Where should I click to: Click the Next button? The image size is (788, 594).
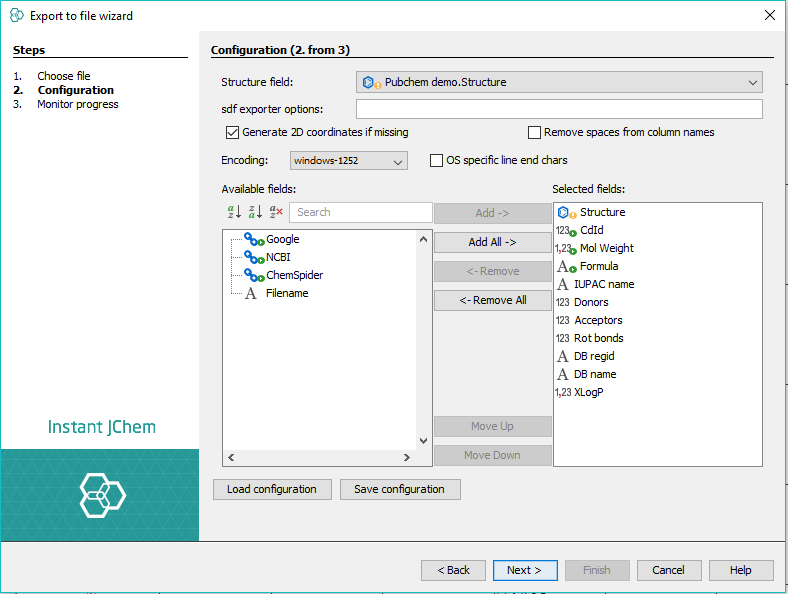click(x=524, y=570)
